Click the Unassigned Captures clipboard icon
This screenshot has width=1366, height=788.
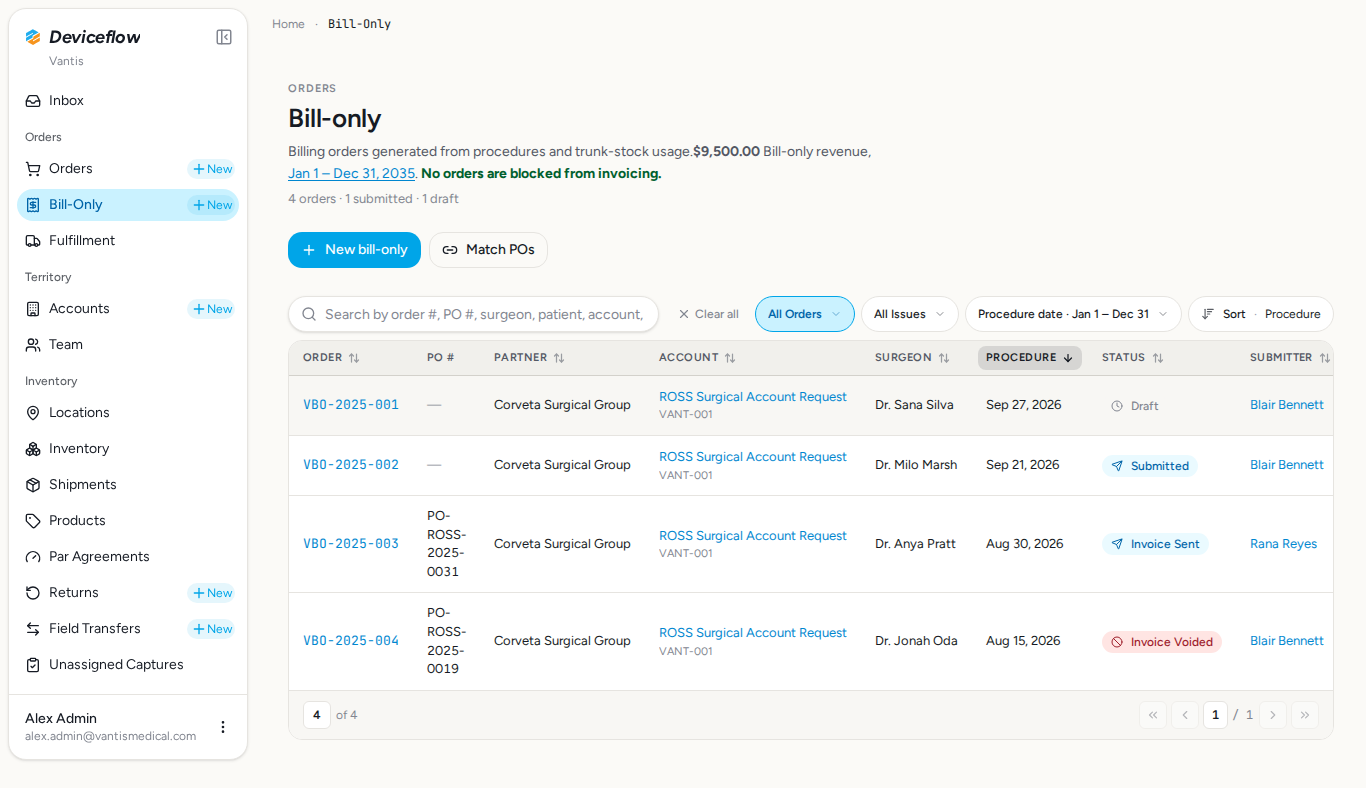(33, 665)
